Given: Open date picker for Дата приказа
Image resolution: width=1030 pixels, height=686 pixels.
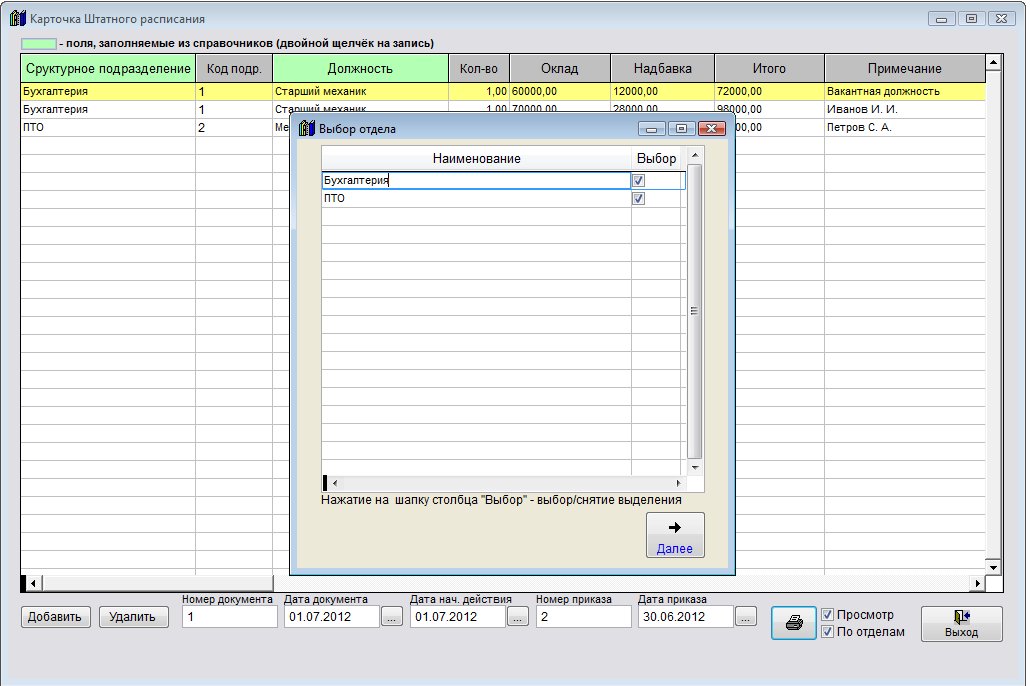Looking at the screenshot, I should pos(746,616).
